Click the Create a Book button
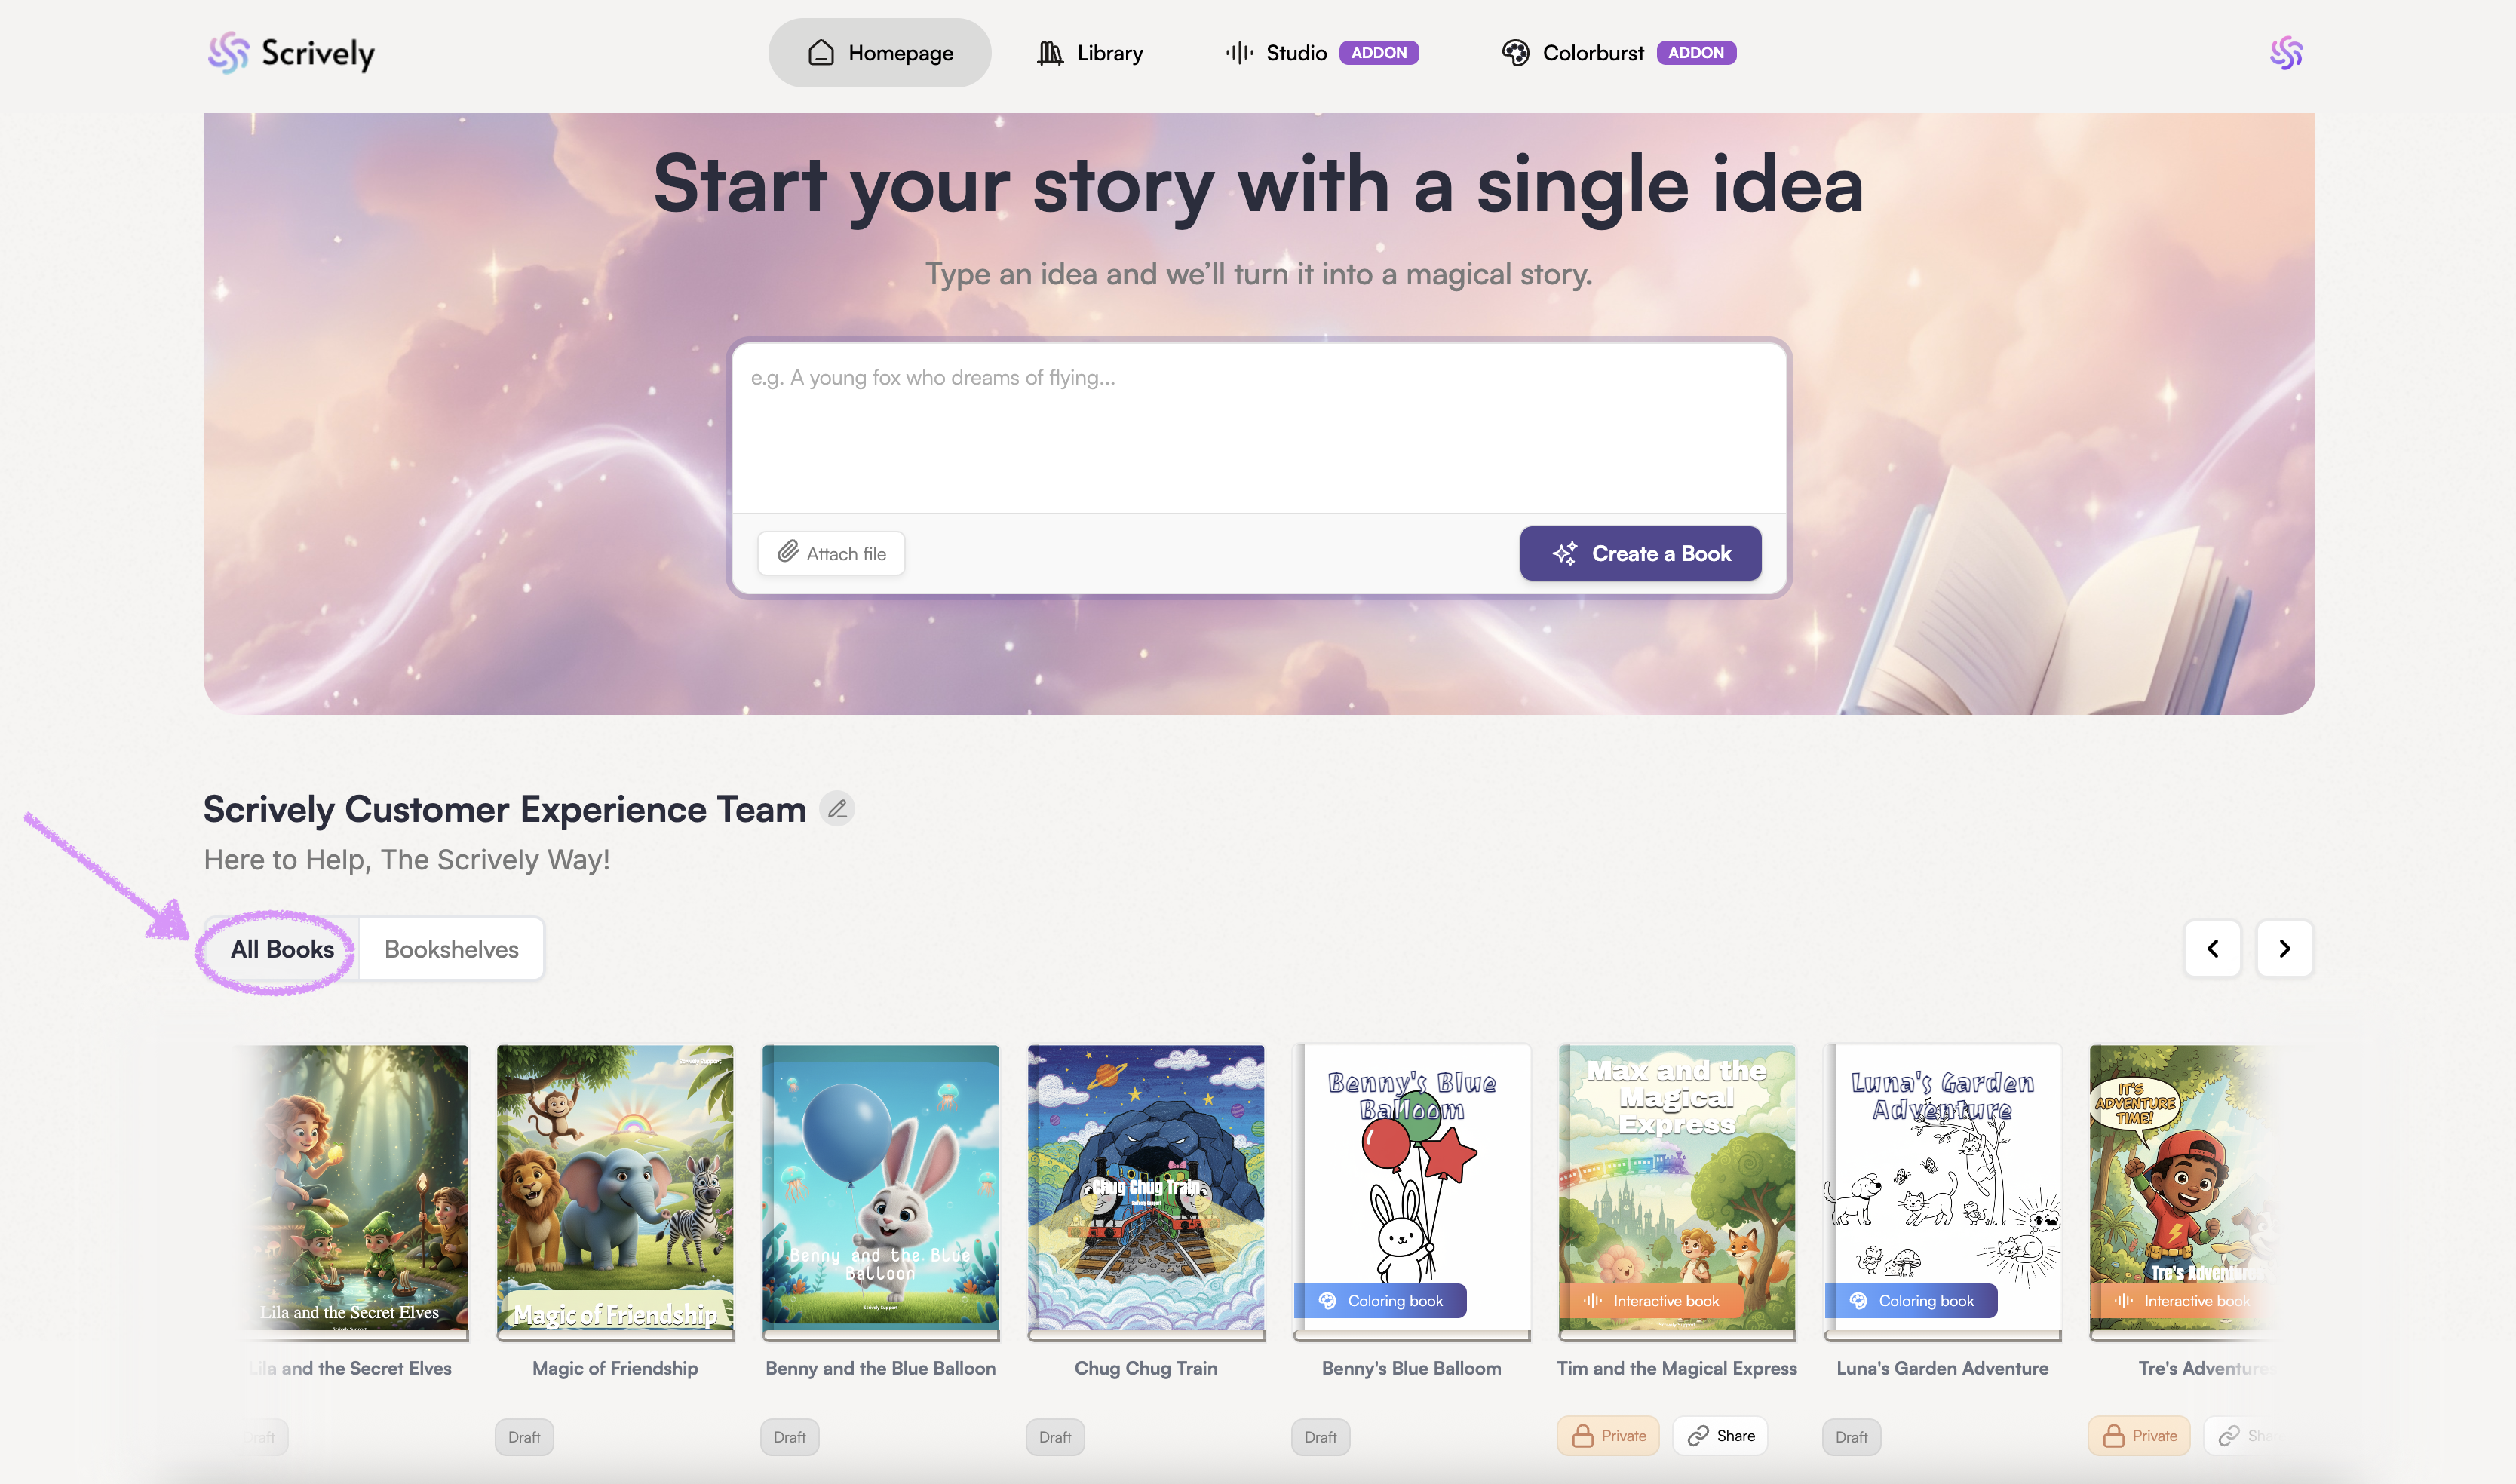This screenshot has height=1484, width=2516. click(x=1640, y=553)
